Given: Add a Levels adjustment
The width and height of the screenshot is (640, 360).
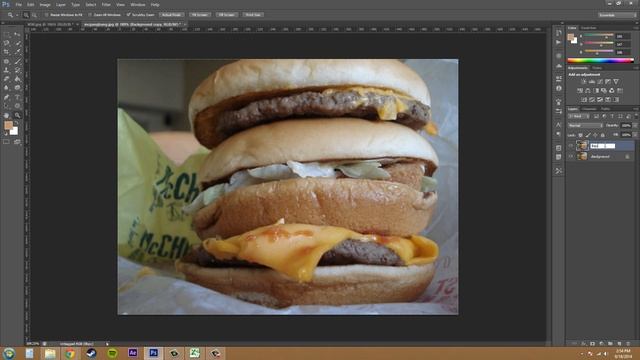Looking at the screenshot, I should click(x=592, y=82).
